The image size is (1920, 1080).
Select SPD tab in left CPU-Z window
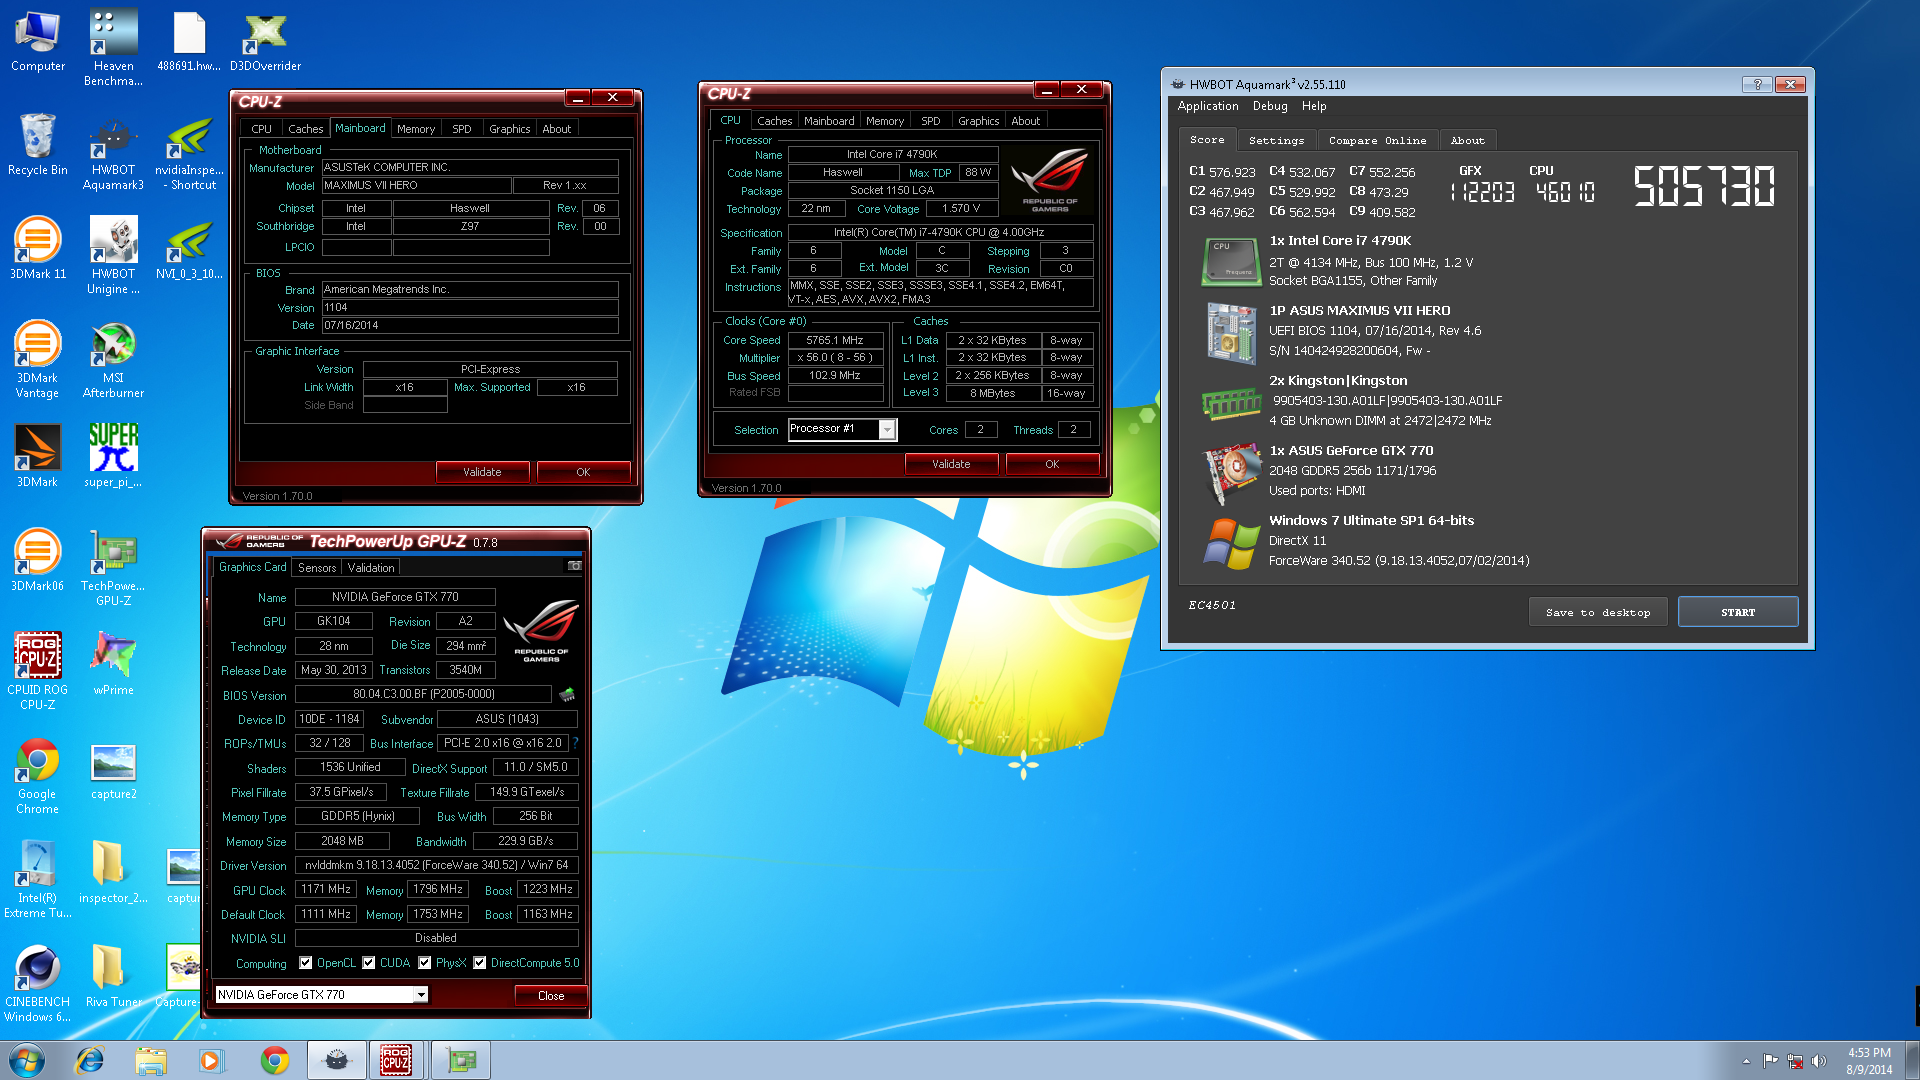(461, 129)
